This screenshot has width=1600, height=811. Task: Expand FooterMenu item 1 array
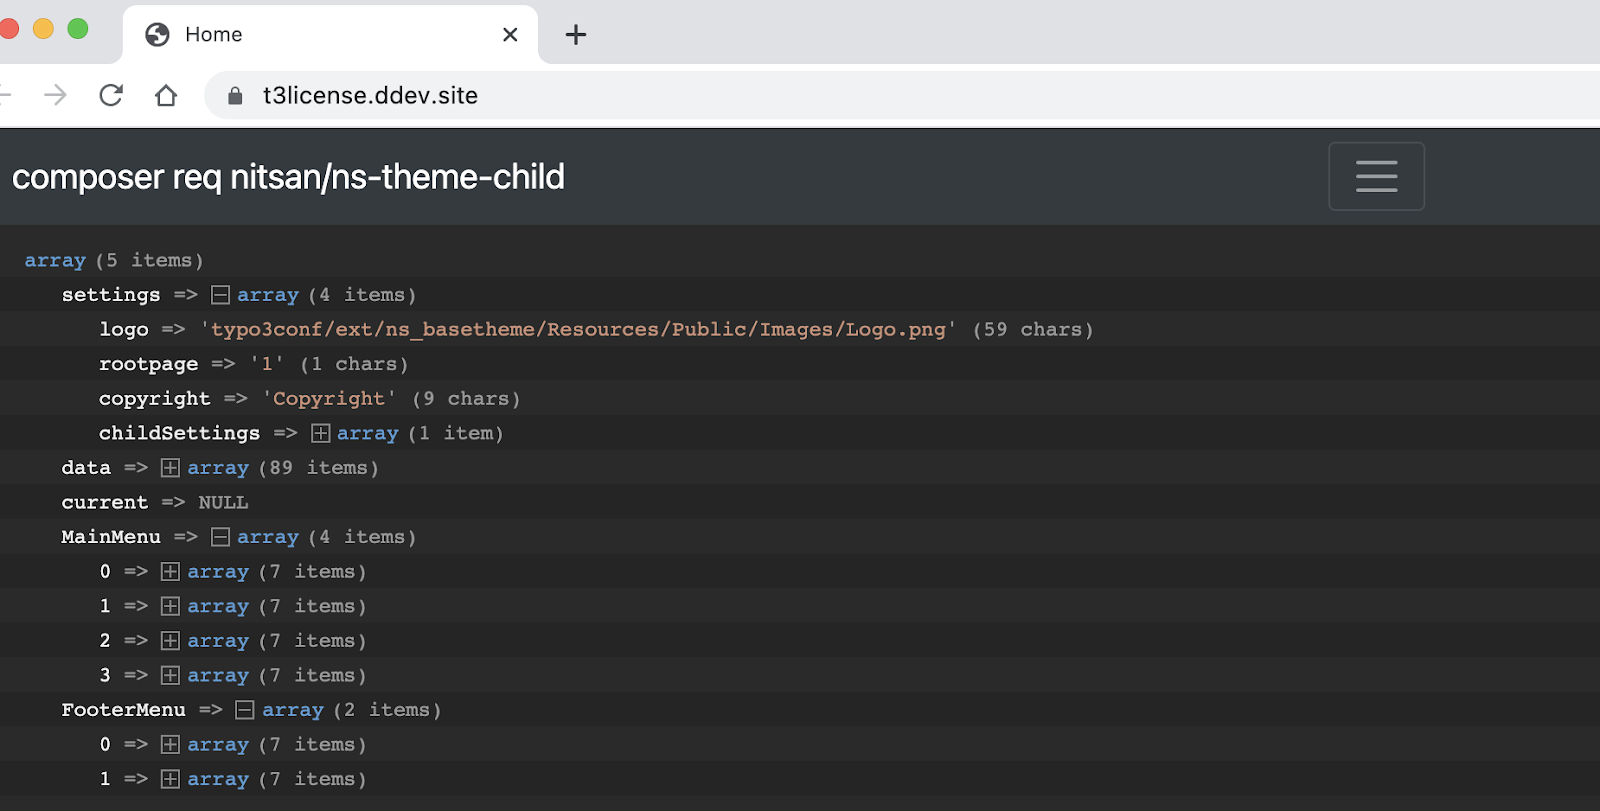(x=171, y=779)
